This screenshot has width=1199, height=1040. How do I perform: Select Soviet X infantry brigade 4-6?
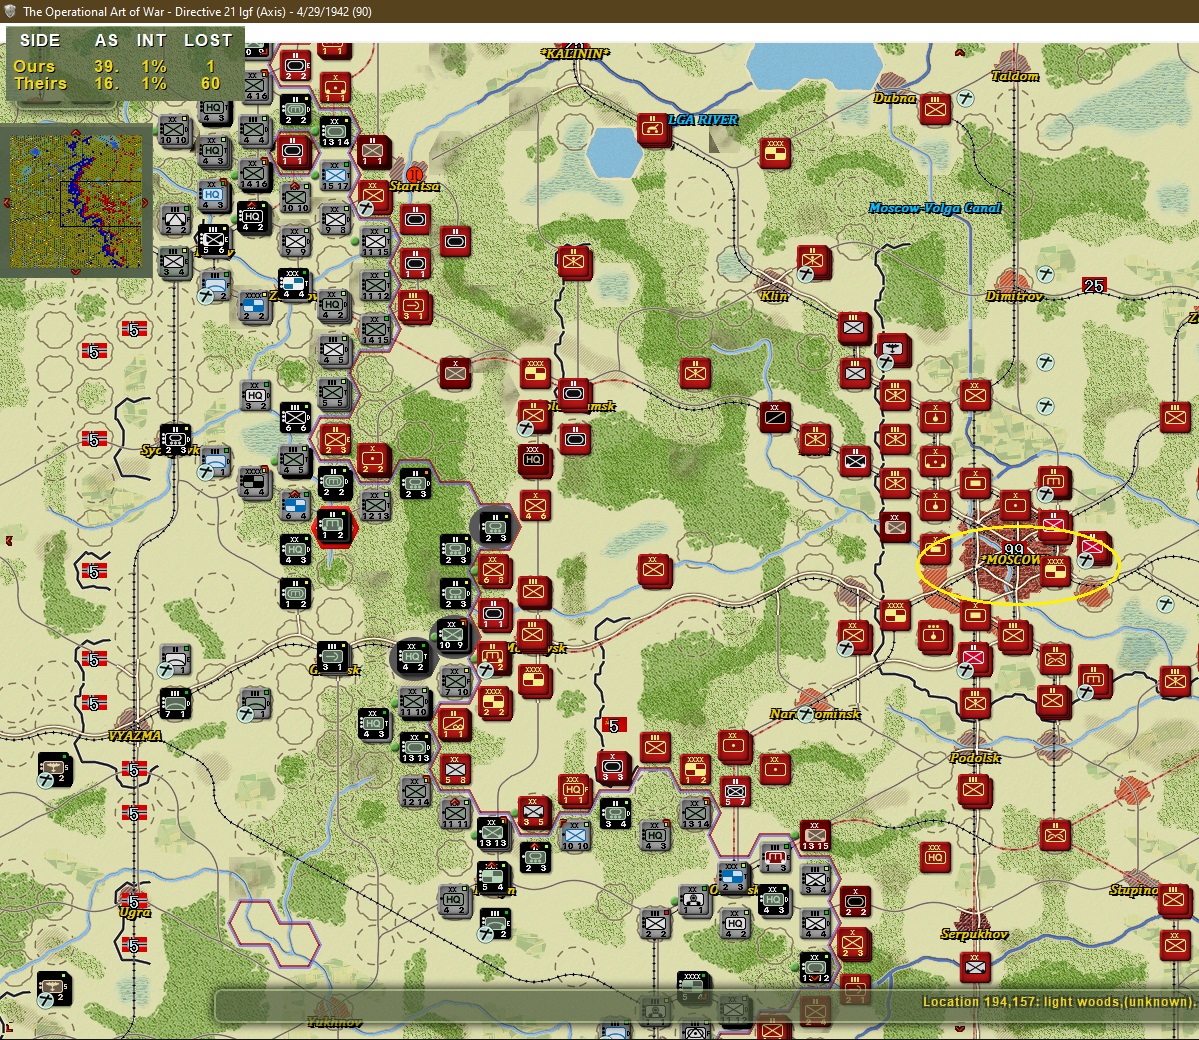535,505
